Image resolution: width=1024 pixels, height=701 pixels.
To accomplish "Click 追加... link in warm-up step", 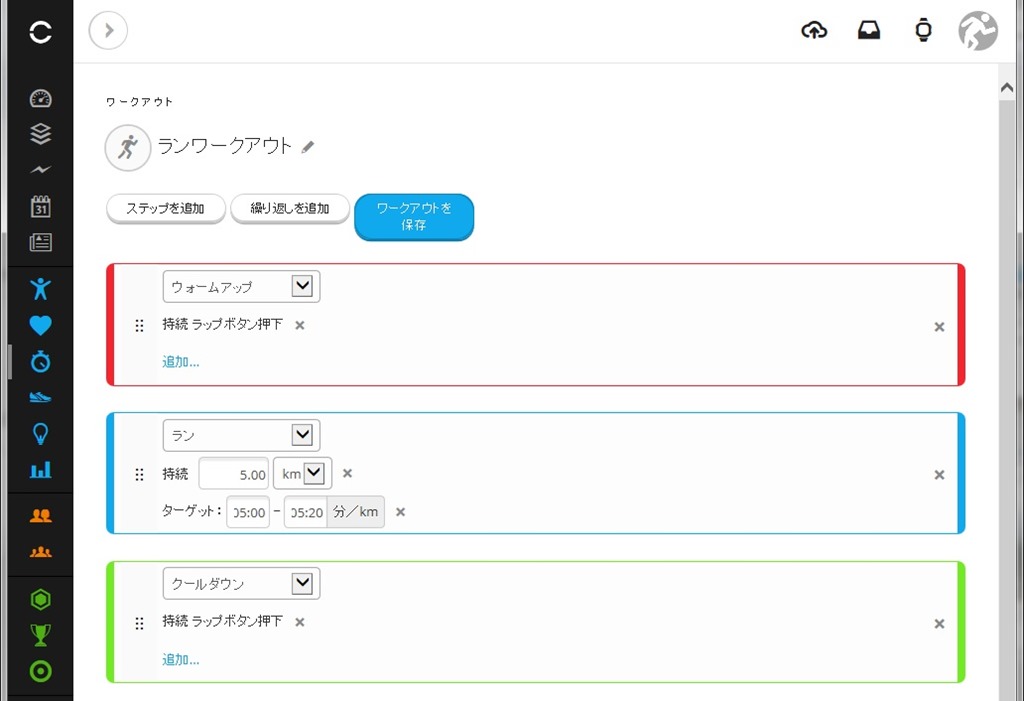I will (x=181, y=361).
